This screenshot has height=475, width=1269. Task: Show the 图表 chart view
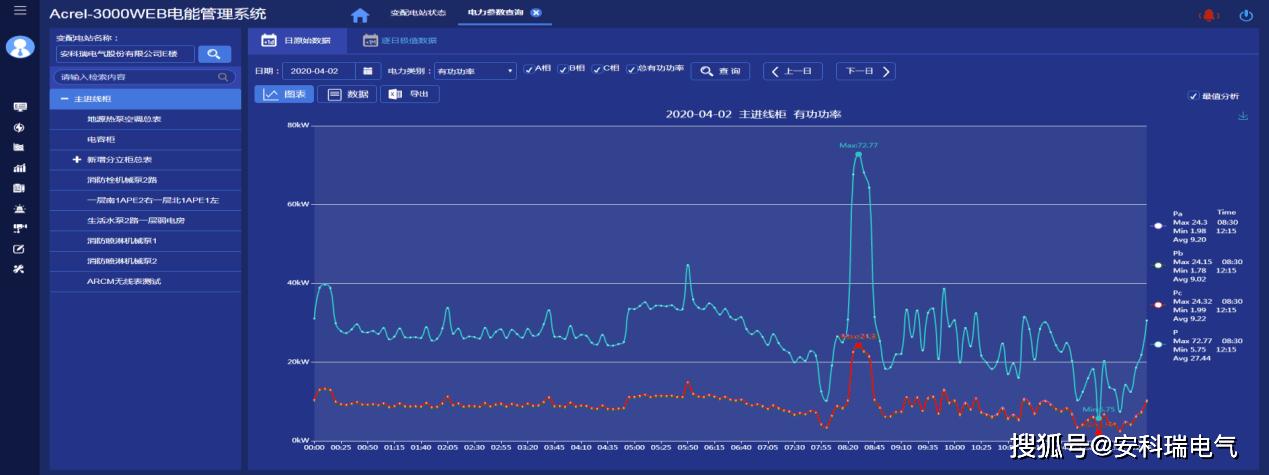[x=284, y=94]
